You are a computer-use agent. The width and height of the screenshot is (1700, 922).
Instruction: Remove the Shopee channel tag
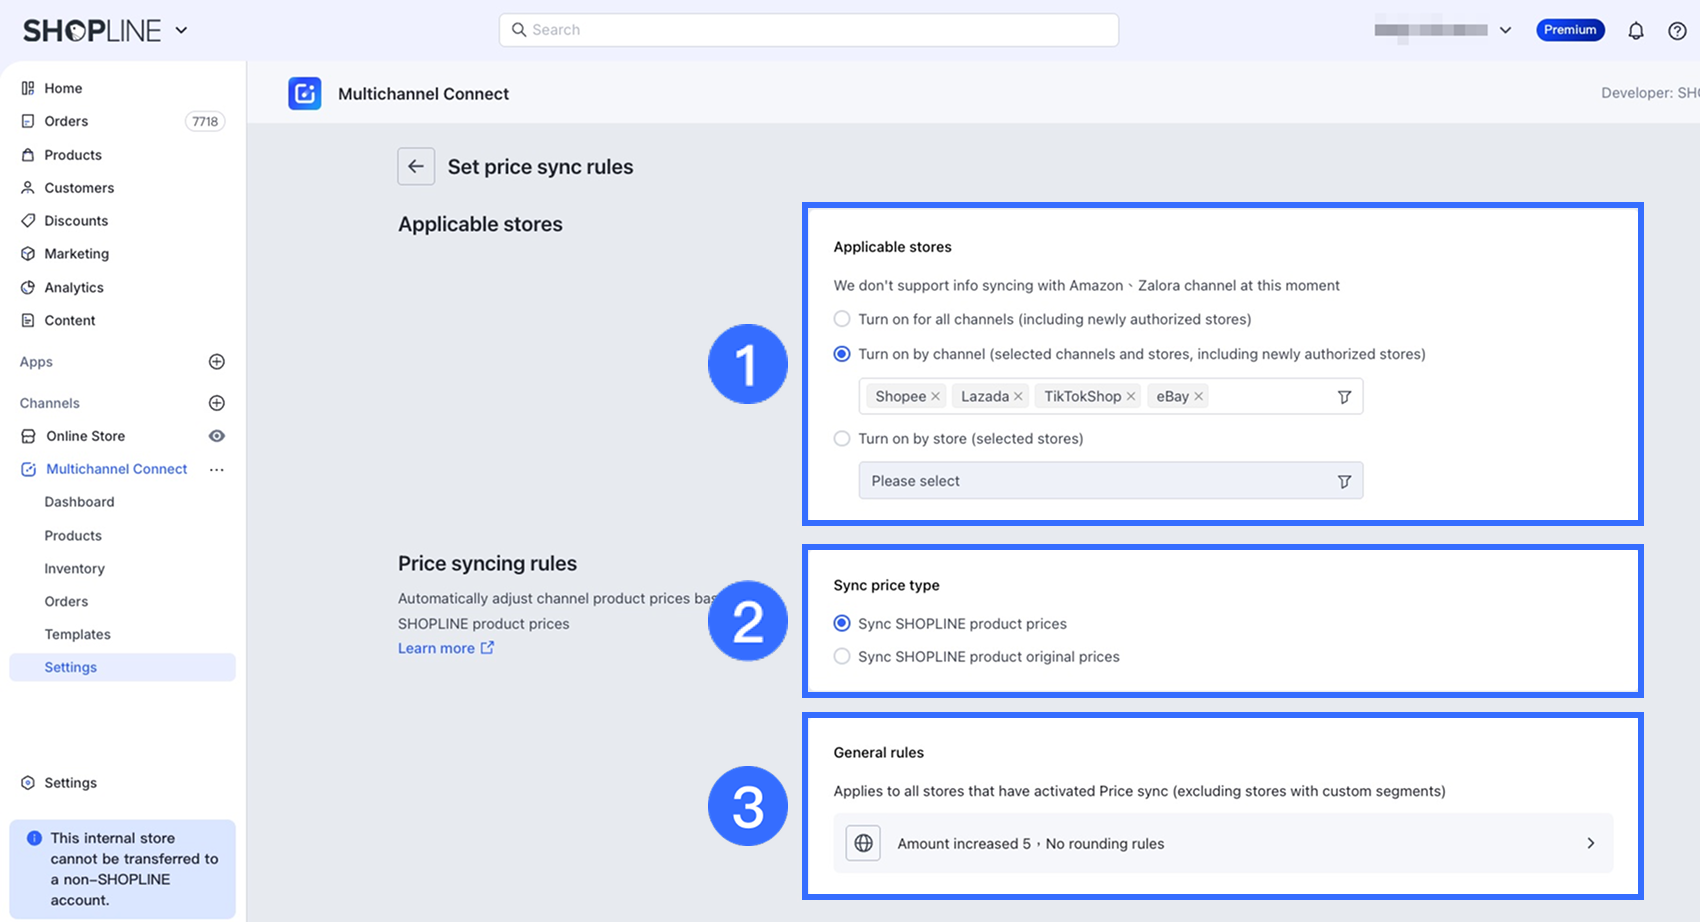[x=936, y=397]
